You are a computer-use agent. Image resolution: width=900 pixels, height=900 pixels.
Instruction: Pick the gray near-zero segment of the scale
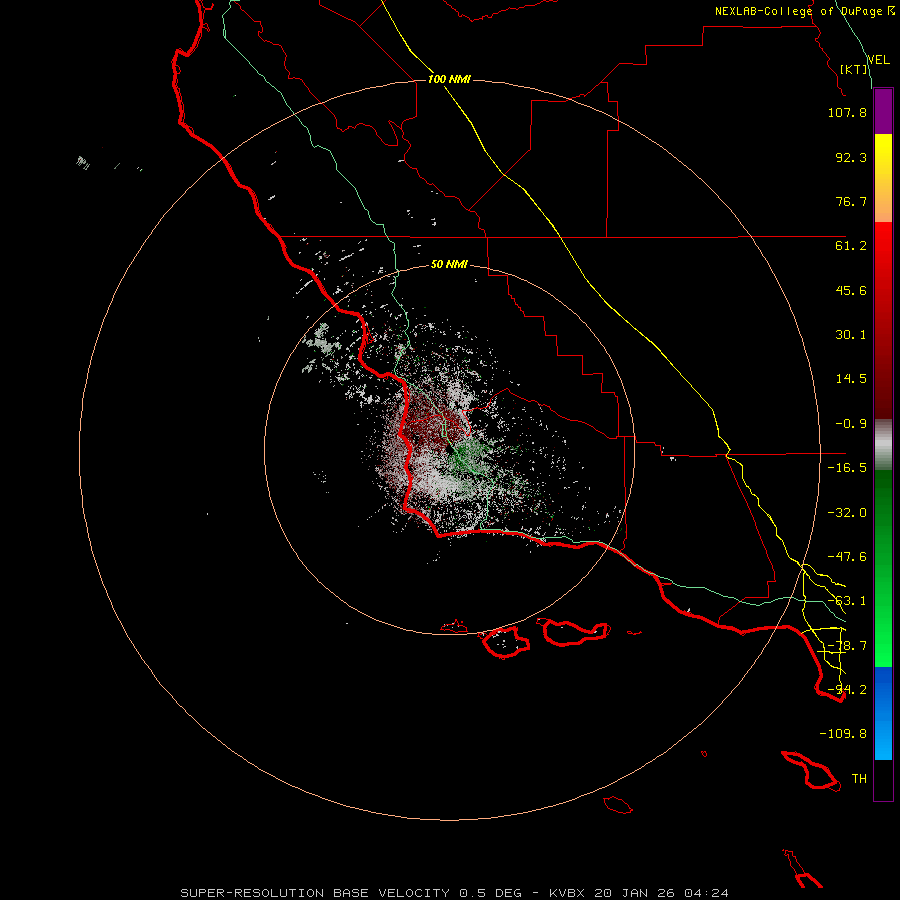(883, 445)
